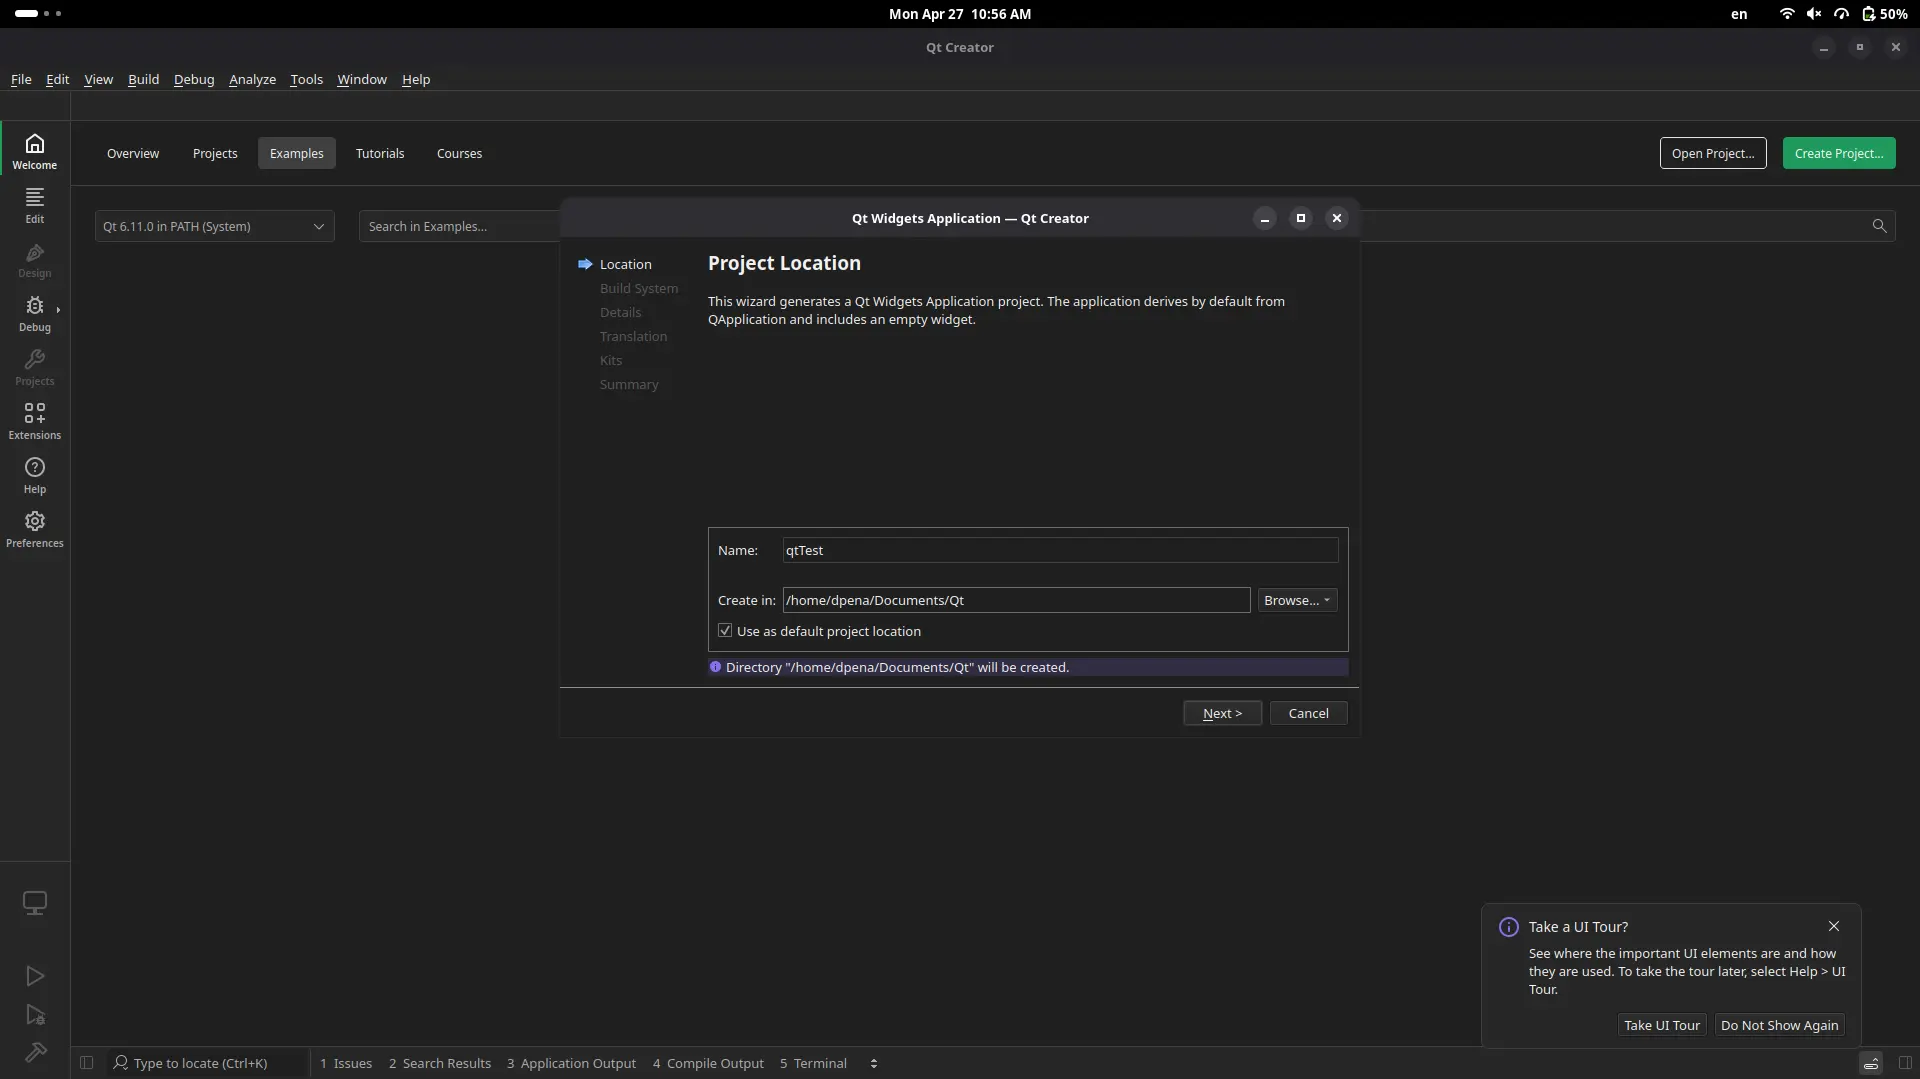1920x1079 pixels.
Task: Click the search magnifier in Examples
Action: (1879, 226)
